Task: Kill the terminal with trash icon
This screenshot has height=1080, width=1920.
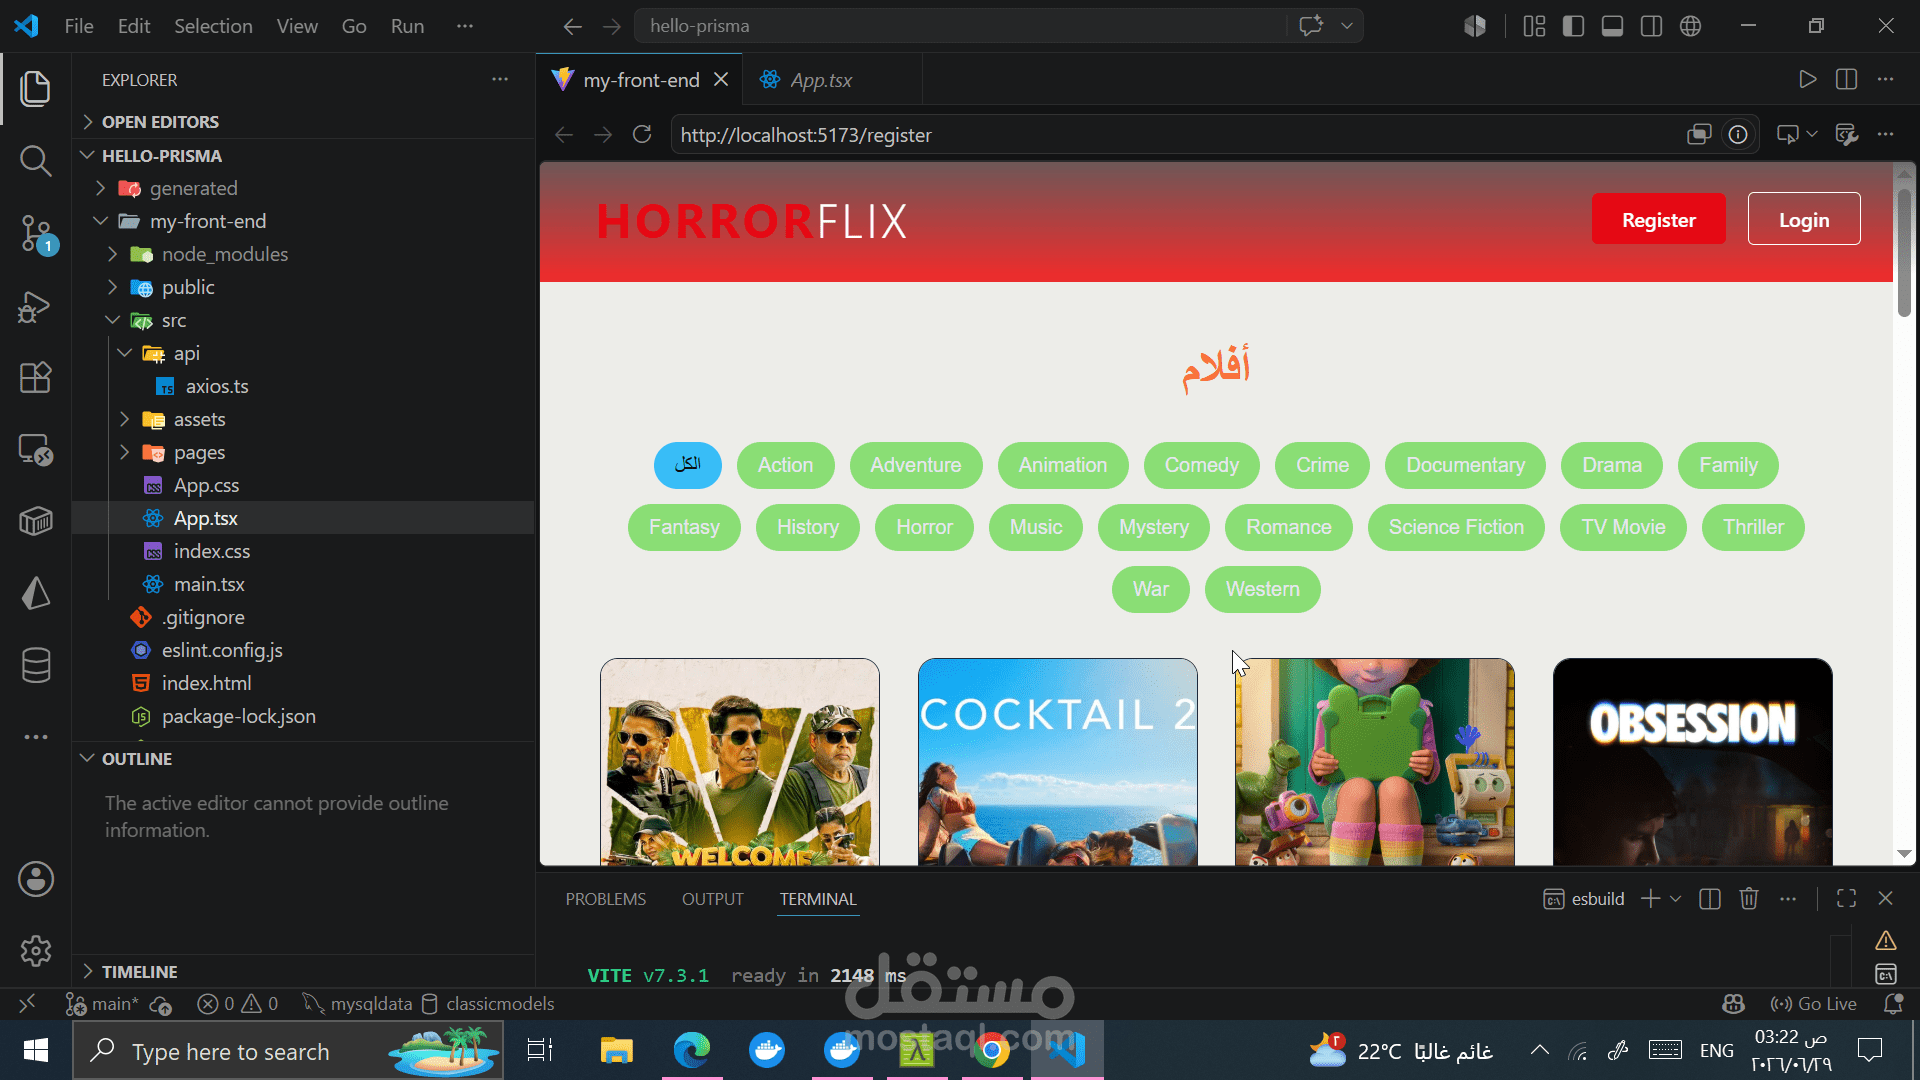Action: (x=1749, y=898)
